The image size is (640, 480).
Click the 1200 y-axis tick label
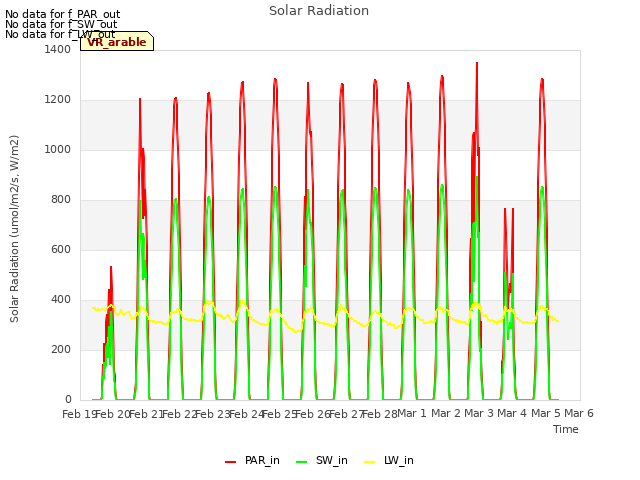tap(58, 100)
